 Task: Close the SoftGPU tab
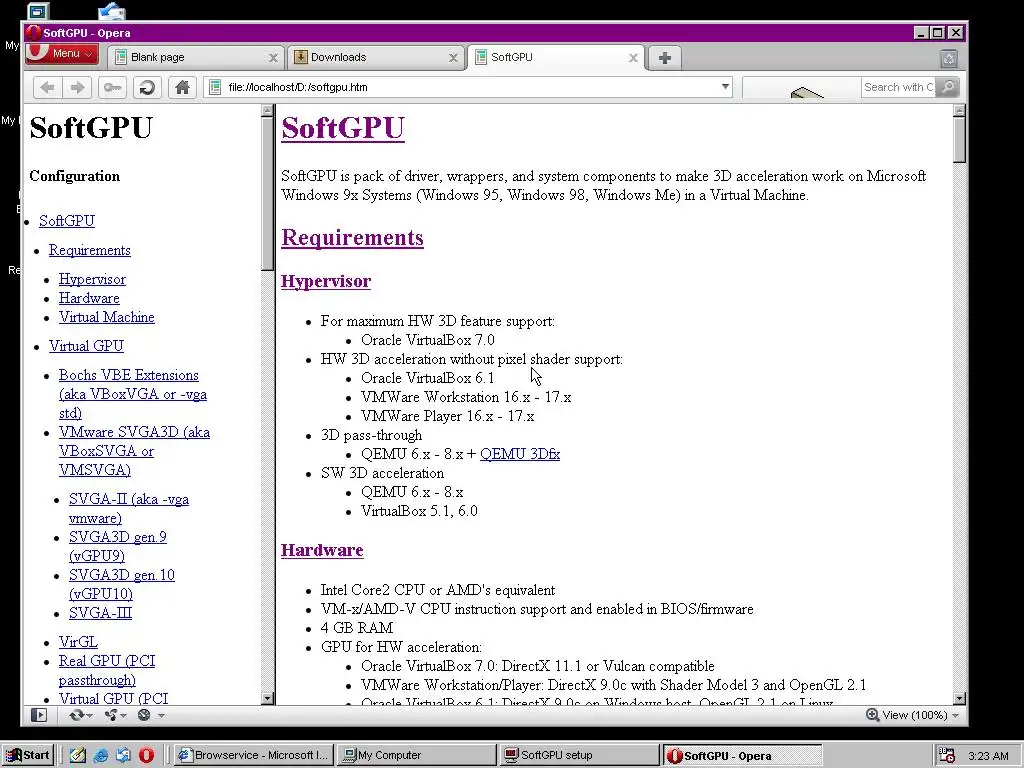pyautogui.click(x=633, y=58)
